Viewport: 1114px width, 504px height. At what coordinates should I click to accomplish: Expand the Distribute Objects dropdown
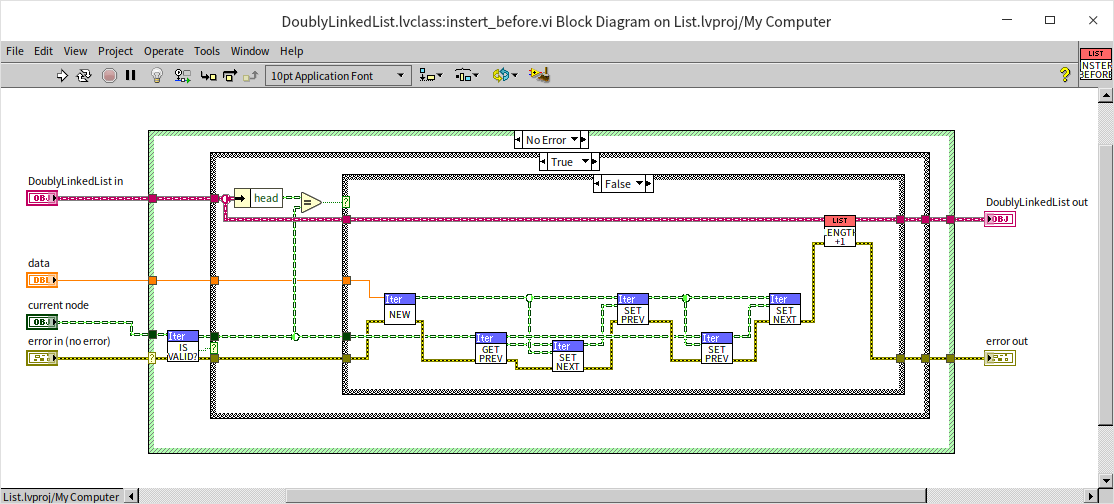point(467,75)
